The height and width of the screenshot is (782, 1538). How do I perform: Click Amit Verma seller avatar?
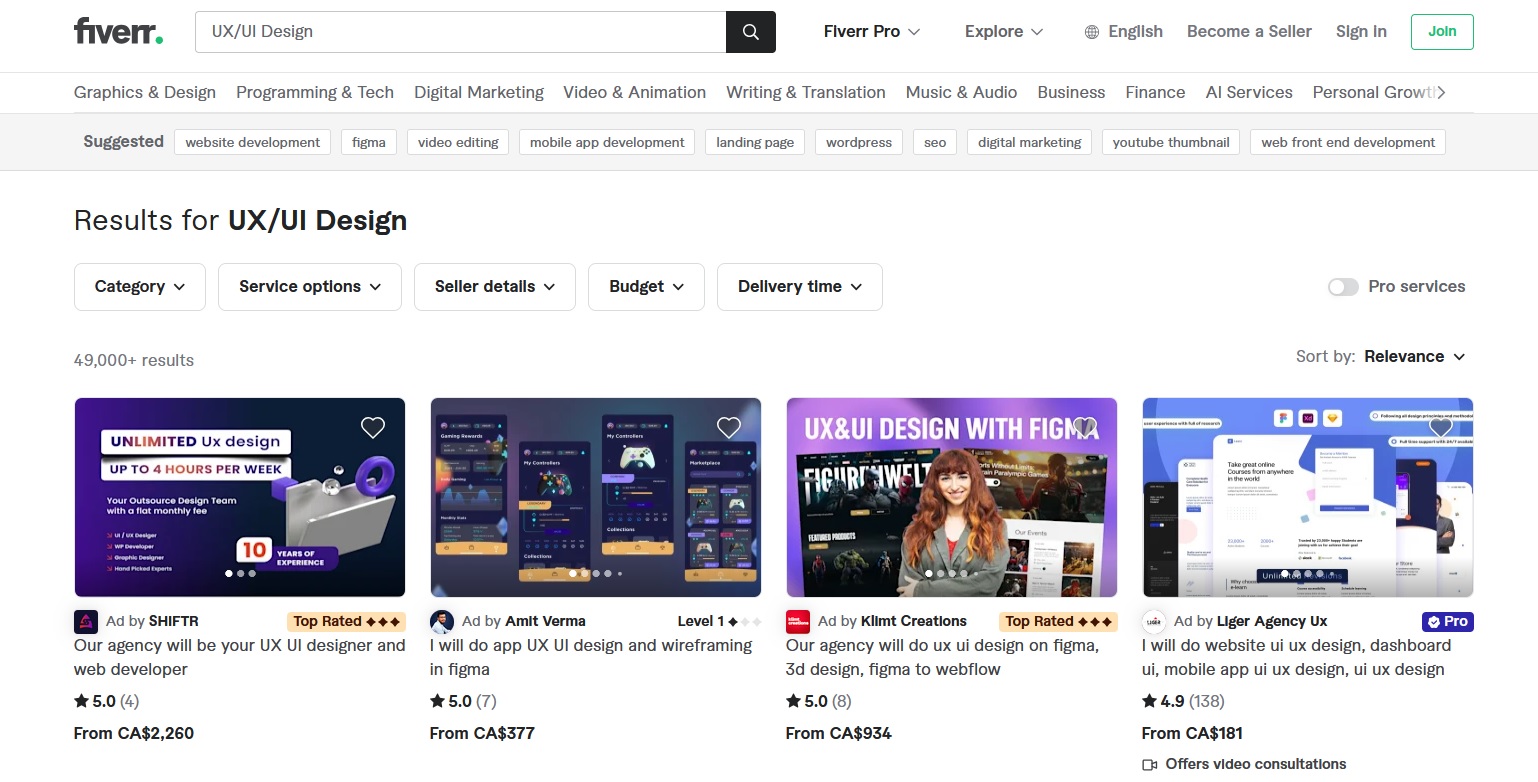pos(442,621)
